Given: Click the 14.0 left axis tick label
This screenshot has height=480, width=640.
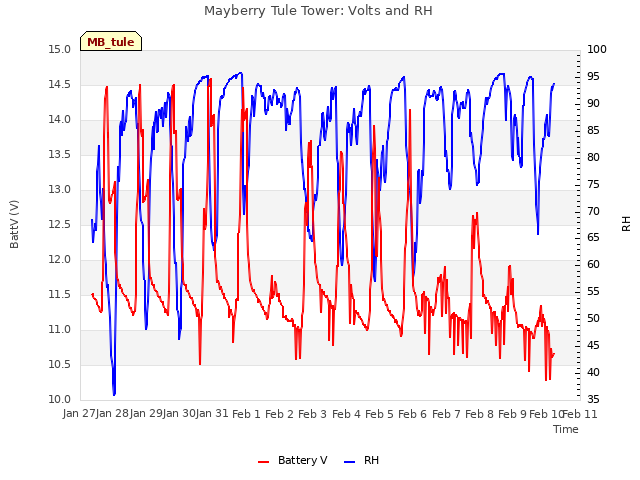Looking at the screenshot, I should click(x=60, y=120).
